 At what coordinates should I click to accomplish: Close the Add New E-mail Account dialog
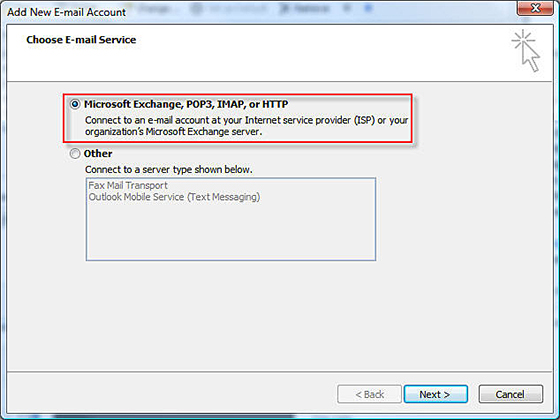click(x=535, y=8)
